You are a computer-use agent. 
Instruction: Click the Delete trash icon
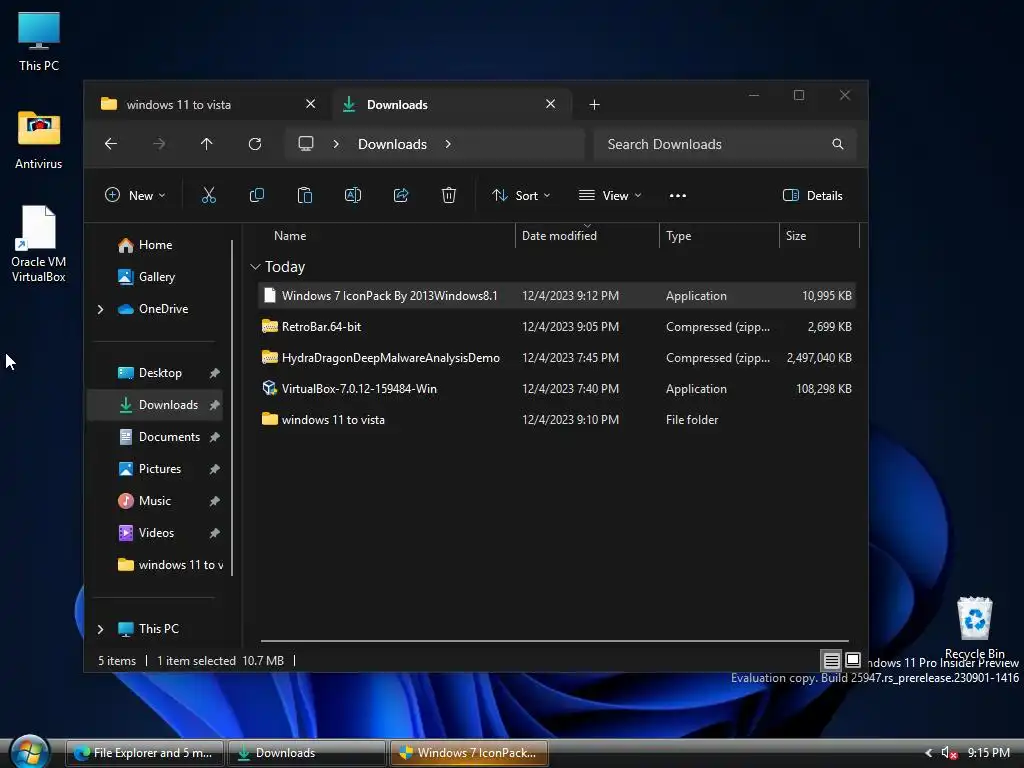tap(449, 195)
